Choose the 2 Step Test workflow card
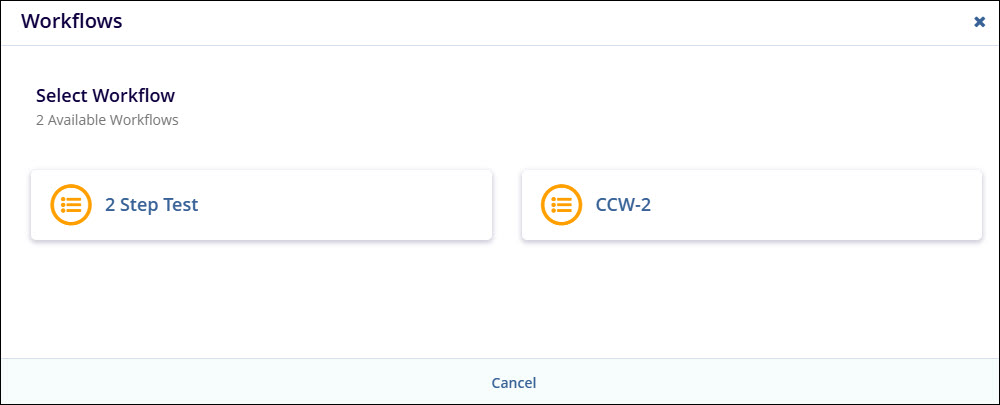 coord(261,205)
